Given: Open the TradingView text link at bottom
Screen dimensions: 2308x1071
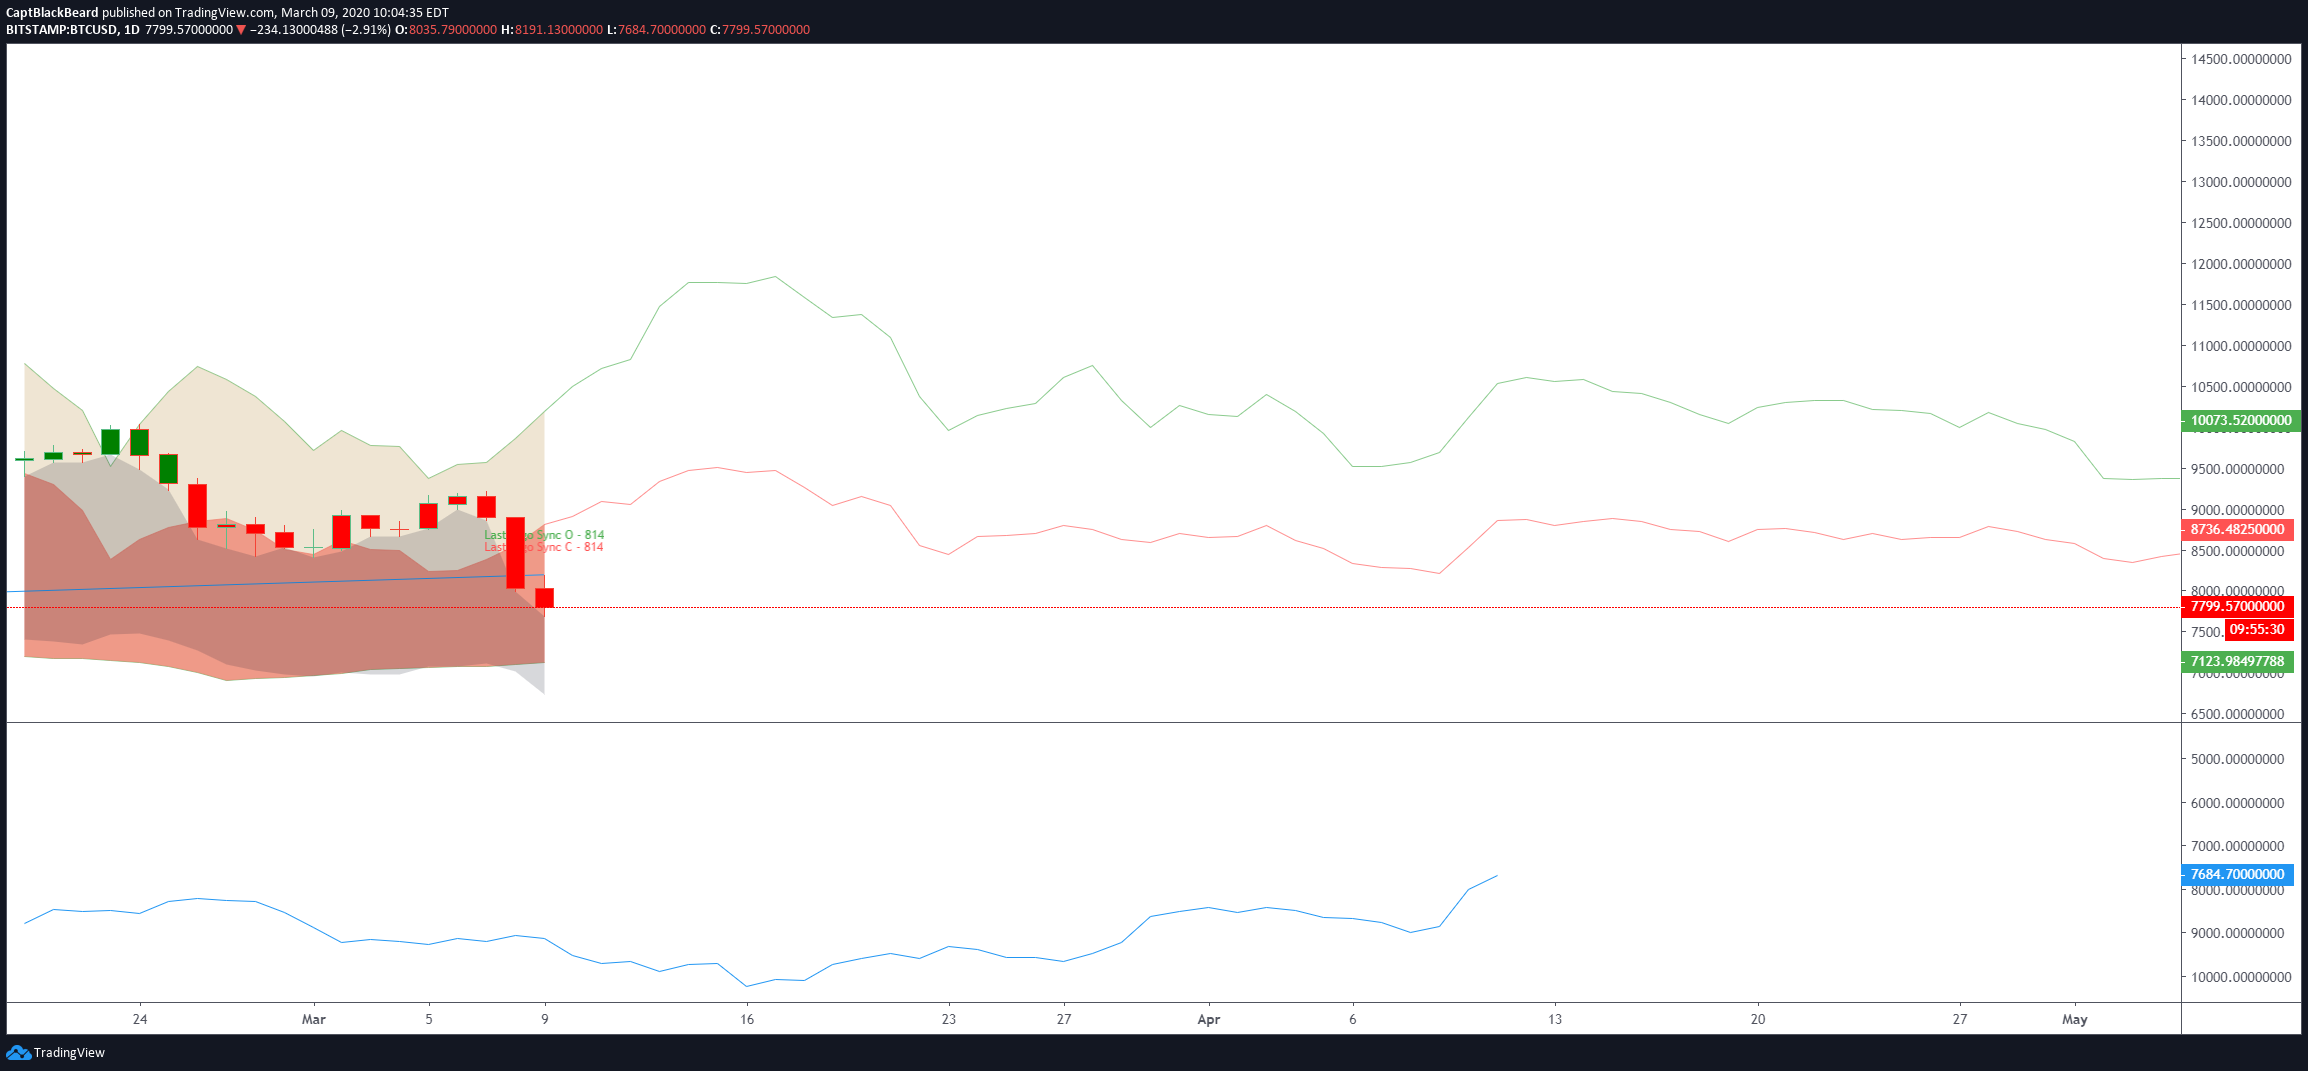Looking at the screenshot, I should 69,1052.
